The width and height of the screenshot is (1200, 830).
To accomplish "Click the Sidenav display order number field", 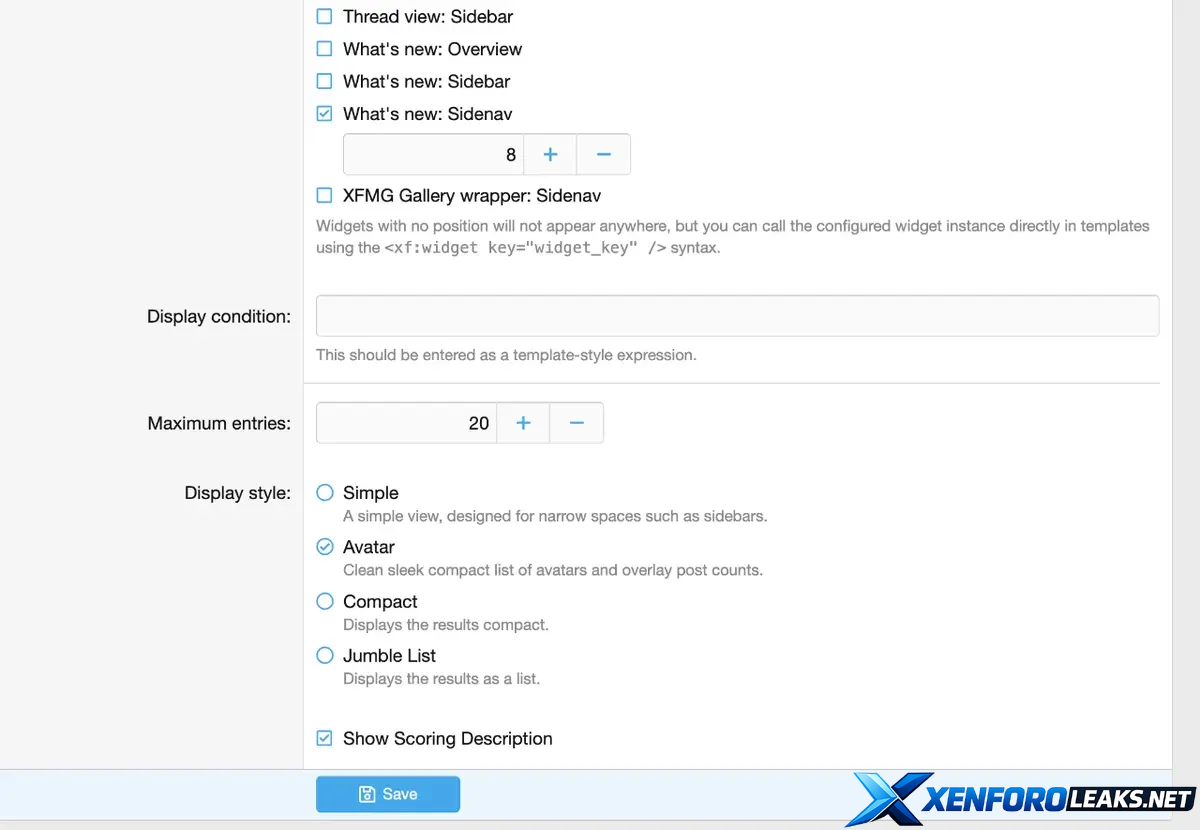I will click(433, 155).
